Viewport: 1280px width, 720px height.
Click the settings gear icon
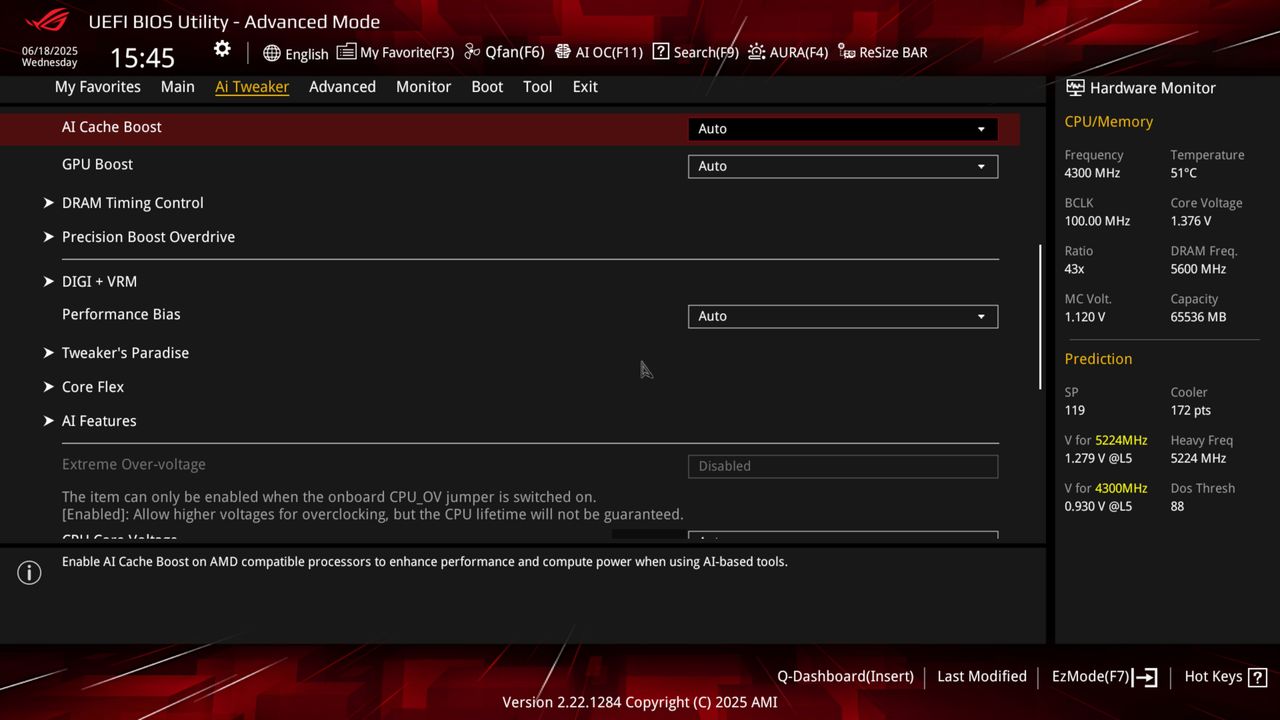222,48
